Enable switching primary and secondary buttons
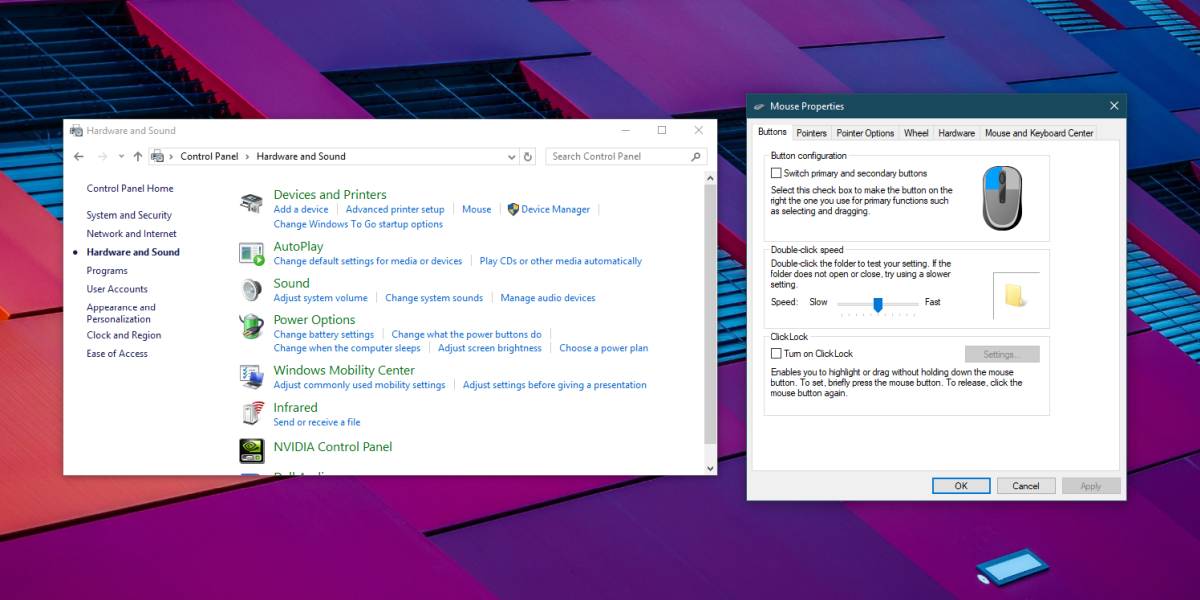This screenshot has height=600, width=1200. tap(776, 173)
